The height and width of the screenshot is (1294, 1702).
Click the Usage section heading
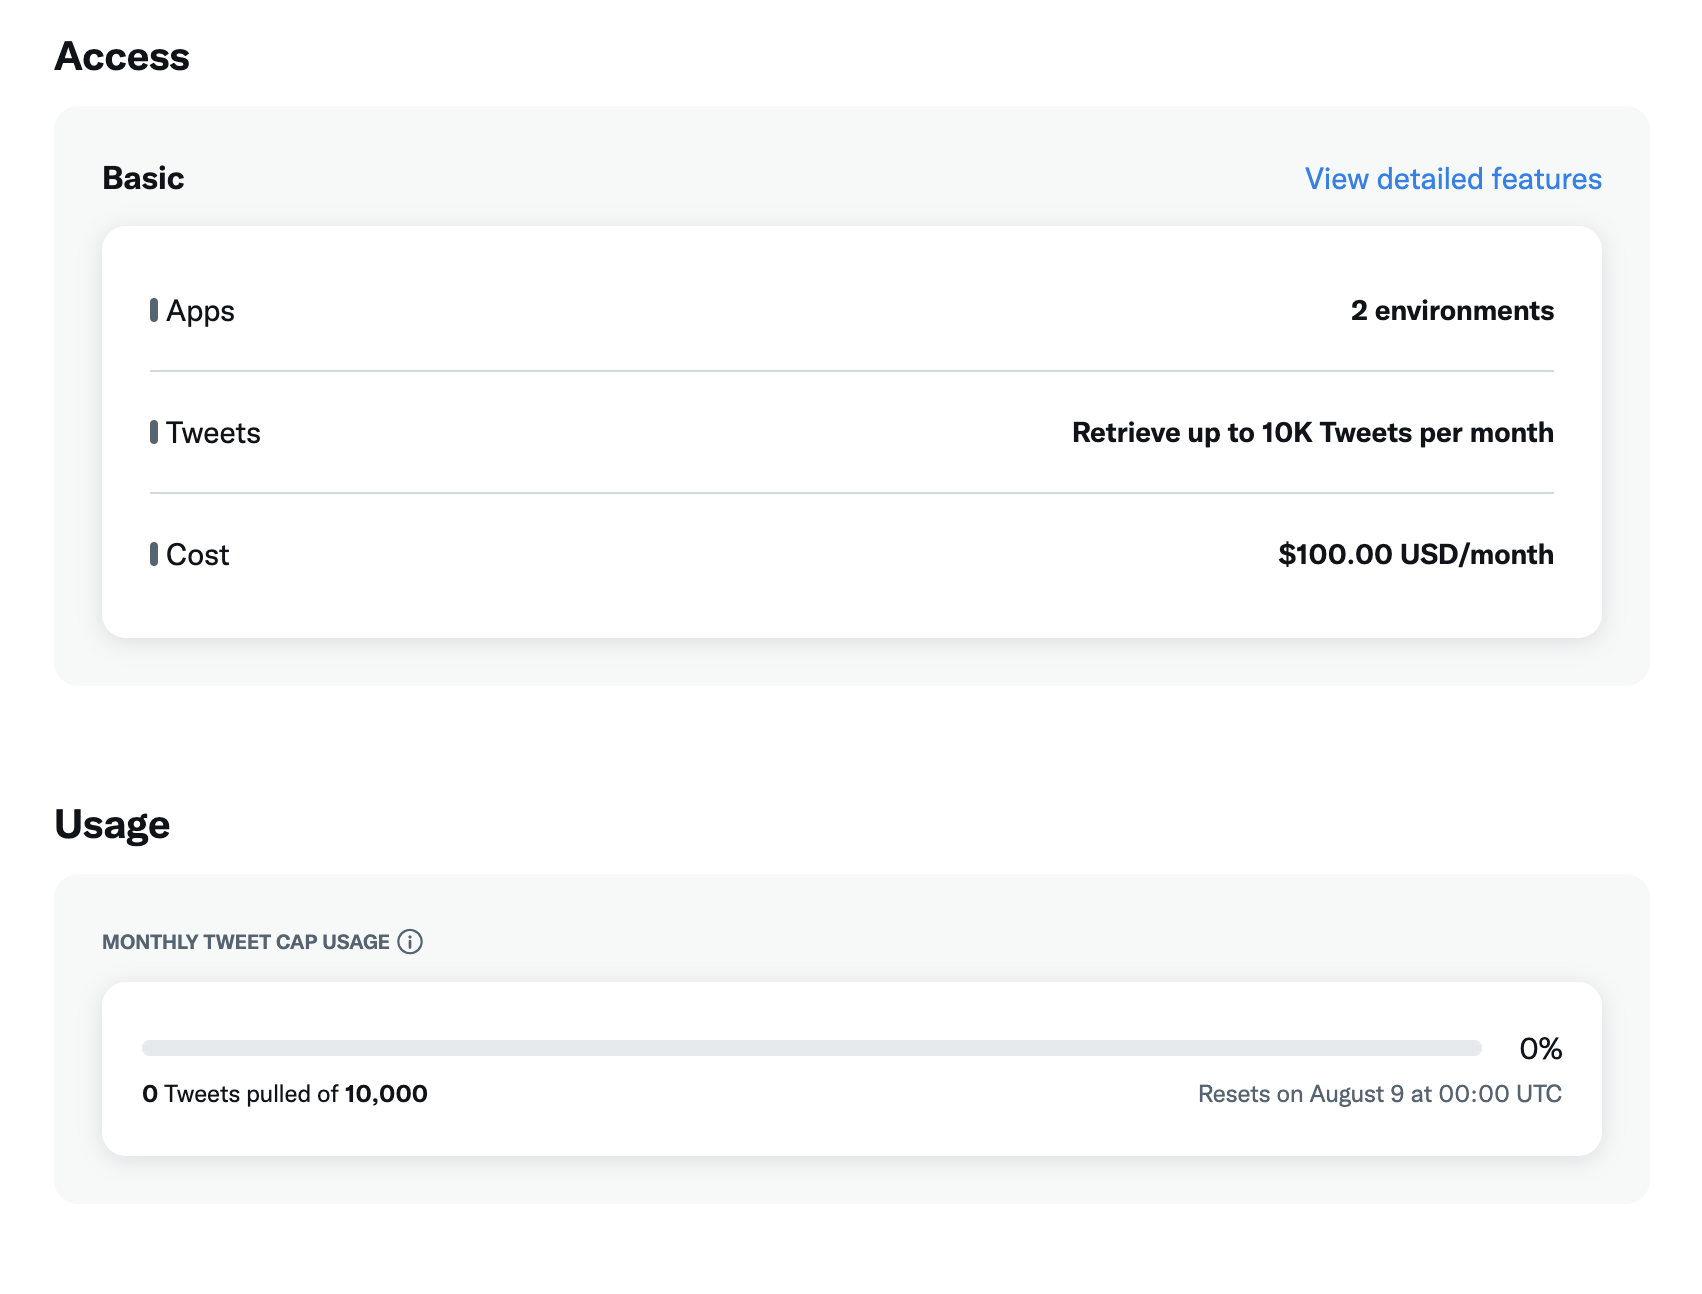pos(112,825)
